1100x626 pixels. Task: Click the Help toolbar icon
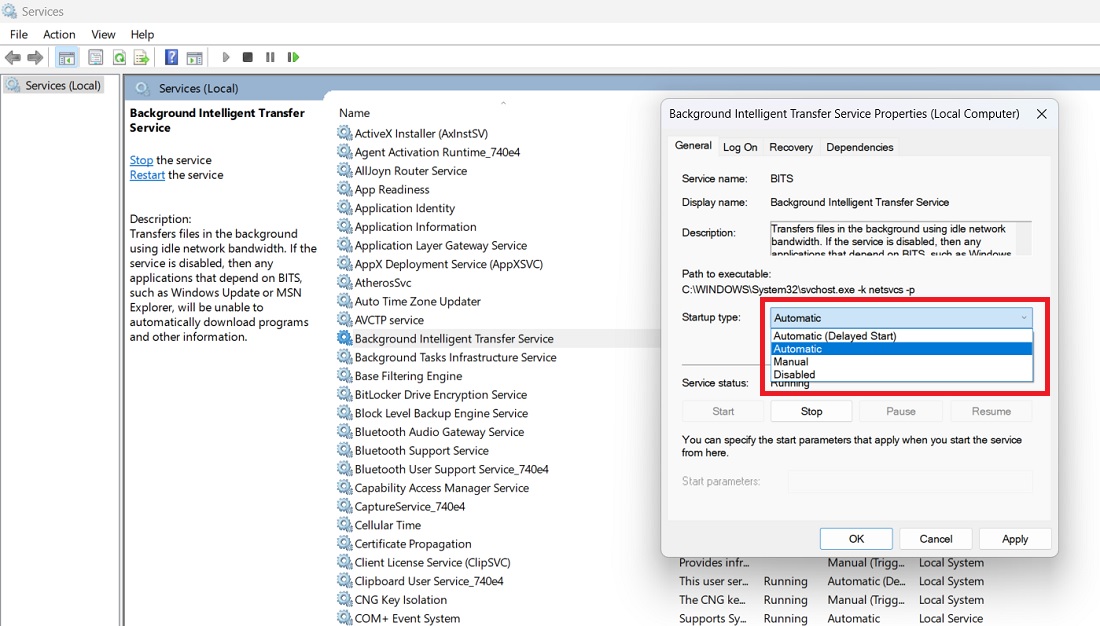[170, 57]
